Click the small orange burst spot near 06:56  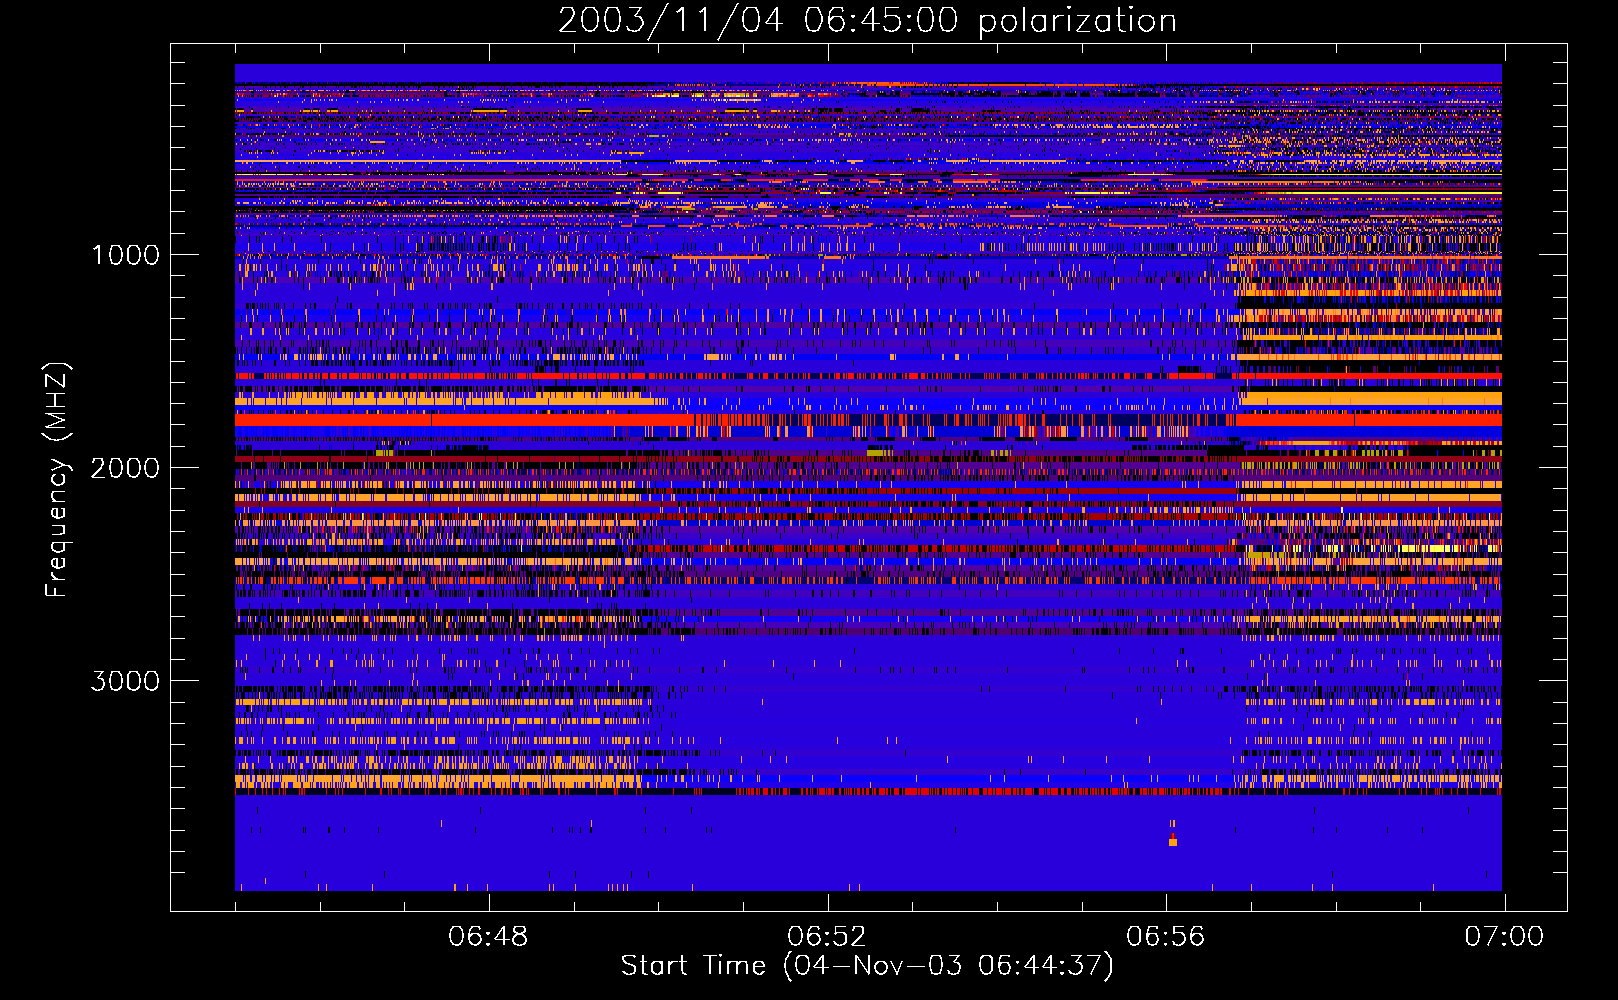click(1173, 842)
